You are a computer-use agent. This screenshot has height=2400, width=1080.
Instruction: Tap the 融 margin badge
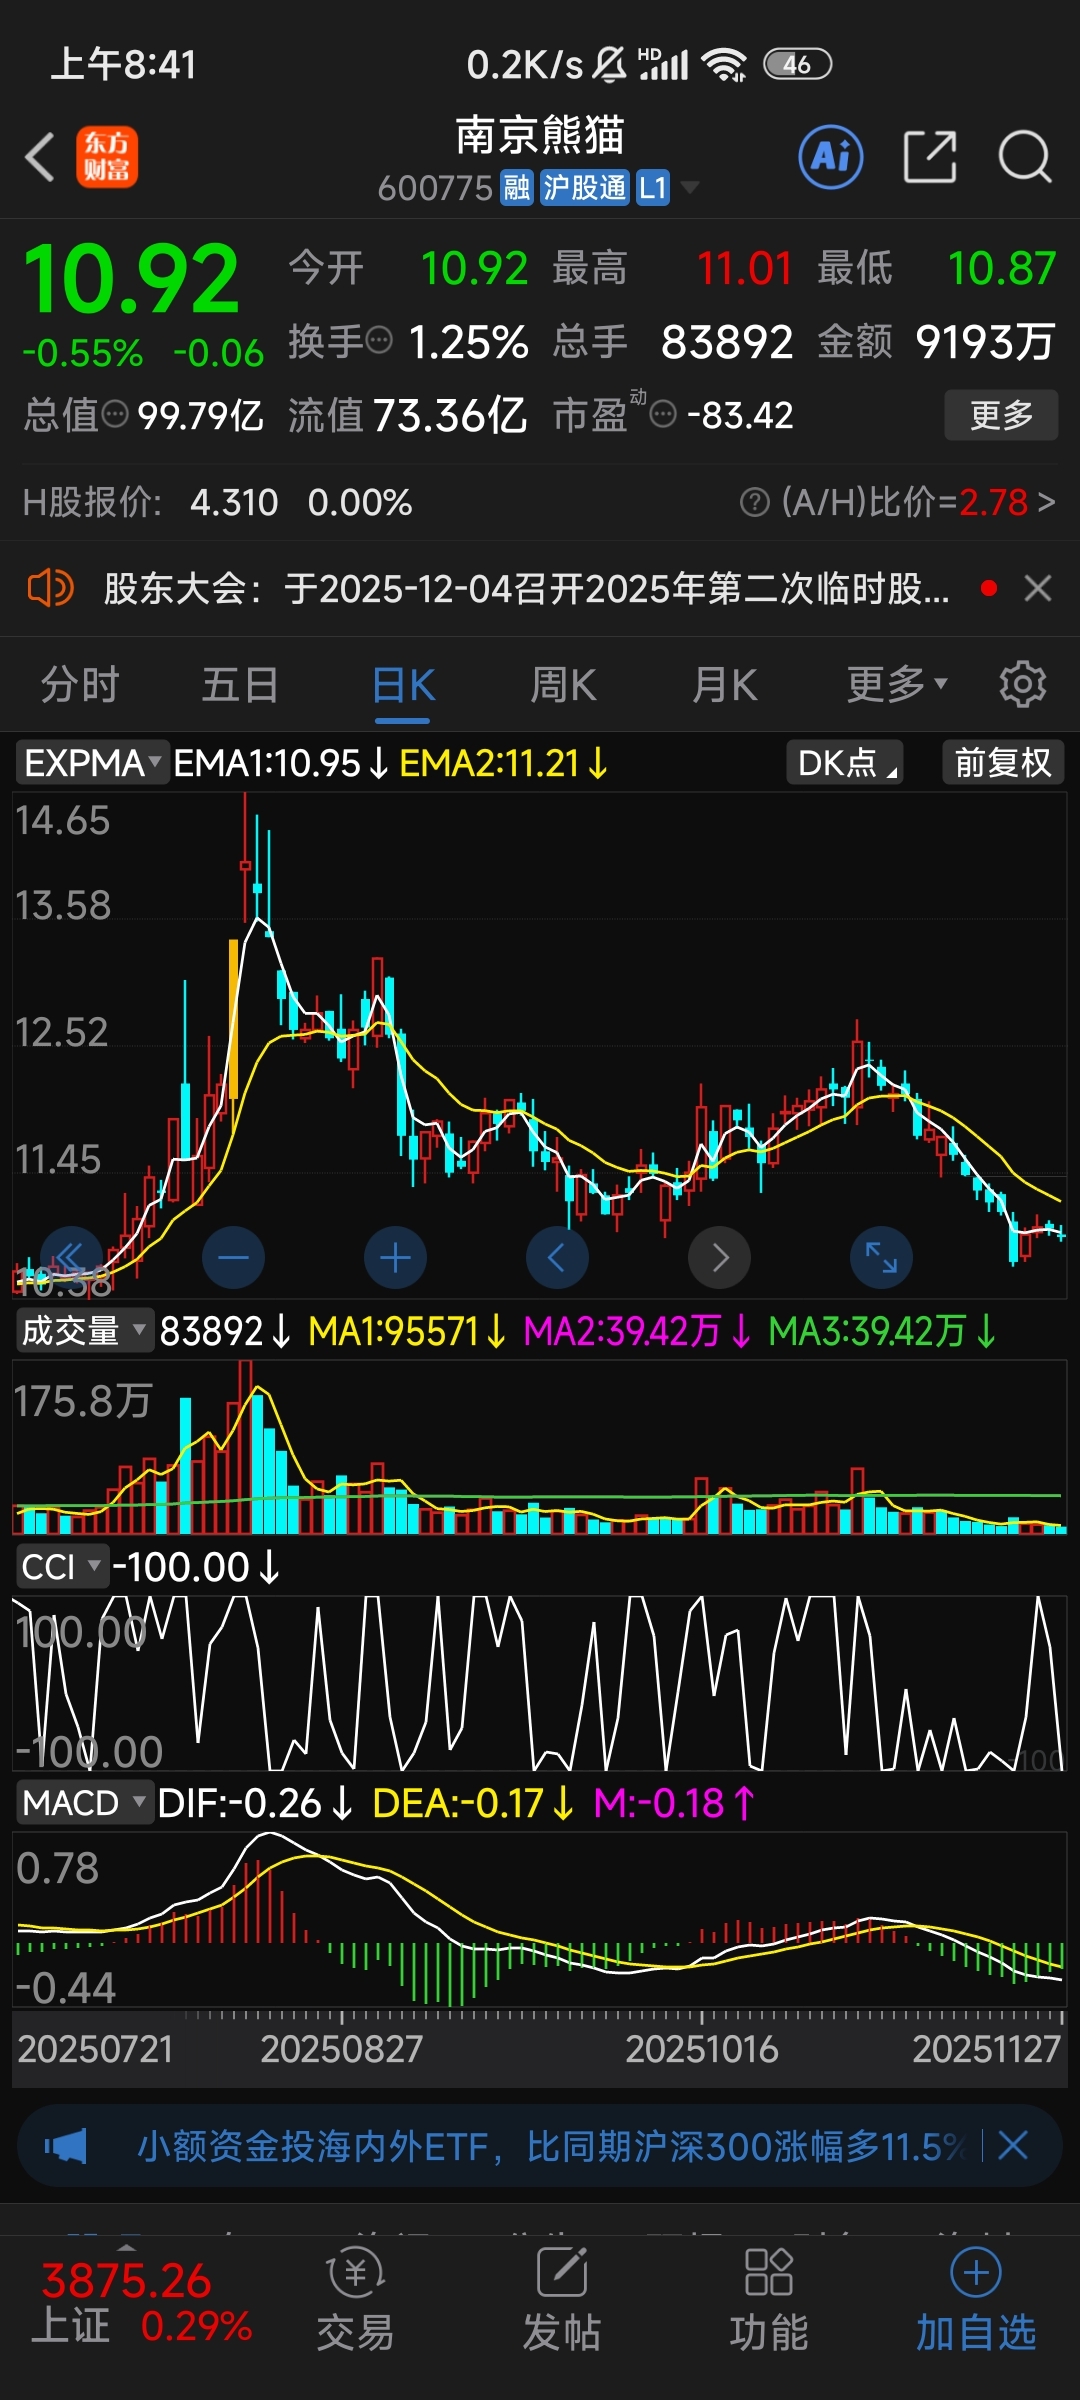[x=517, y=187]
